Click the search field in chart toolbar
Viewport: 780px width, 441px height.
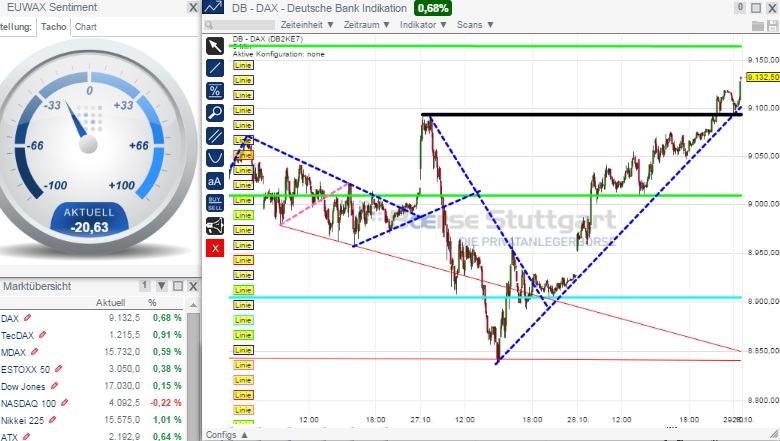(240, 25)
